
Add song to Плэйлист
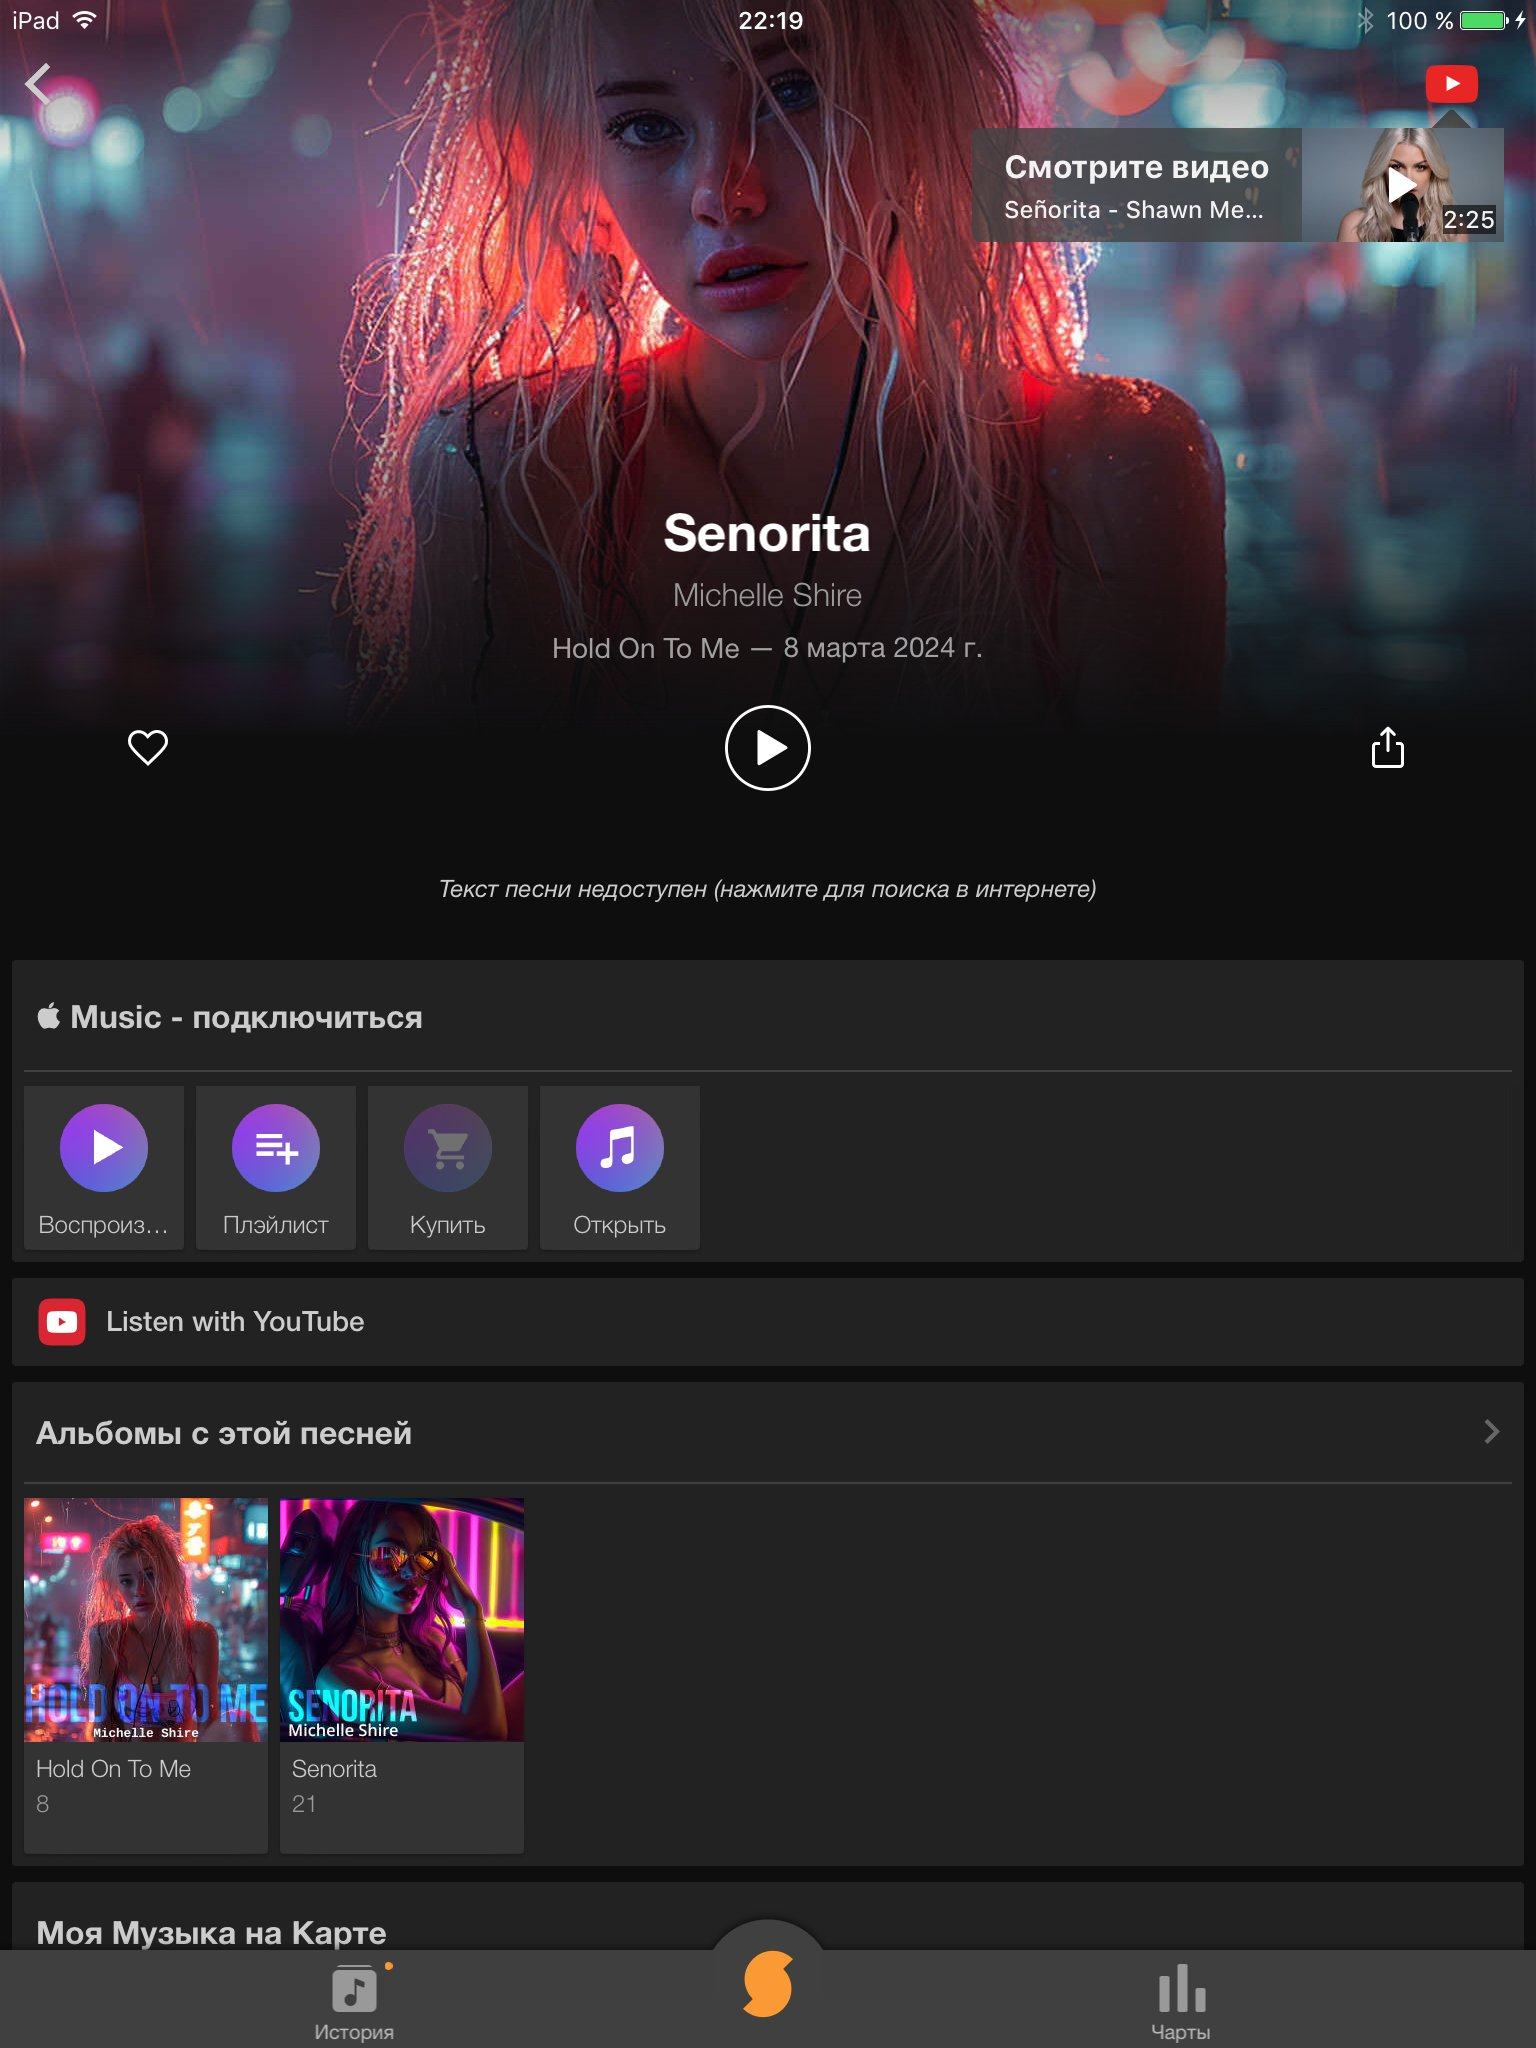tap(276, 1167)
